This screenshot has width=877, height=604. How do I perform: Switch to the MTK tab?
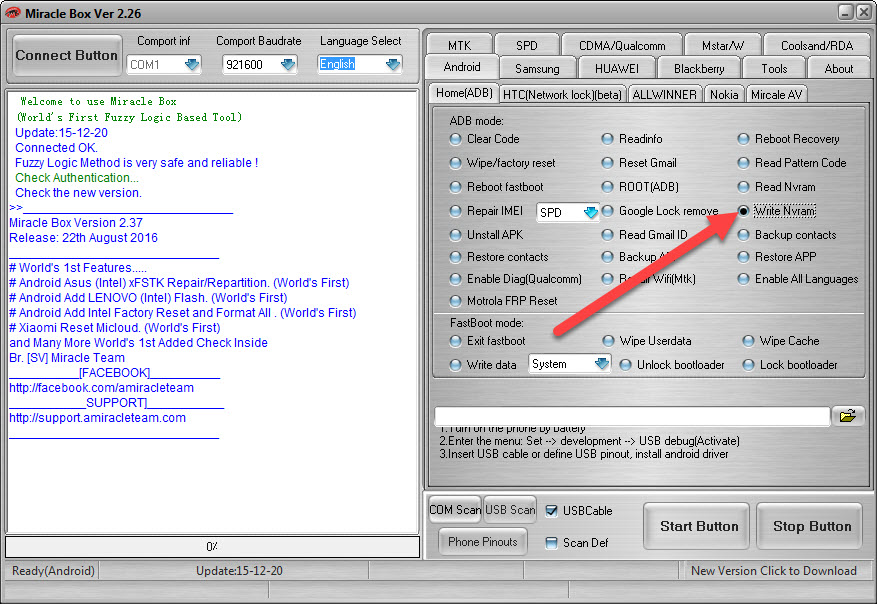(459, 45)
